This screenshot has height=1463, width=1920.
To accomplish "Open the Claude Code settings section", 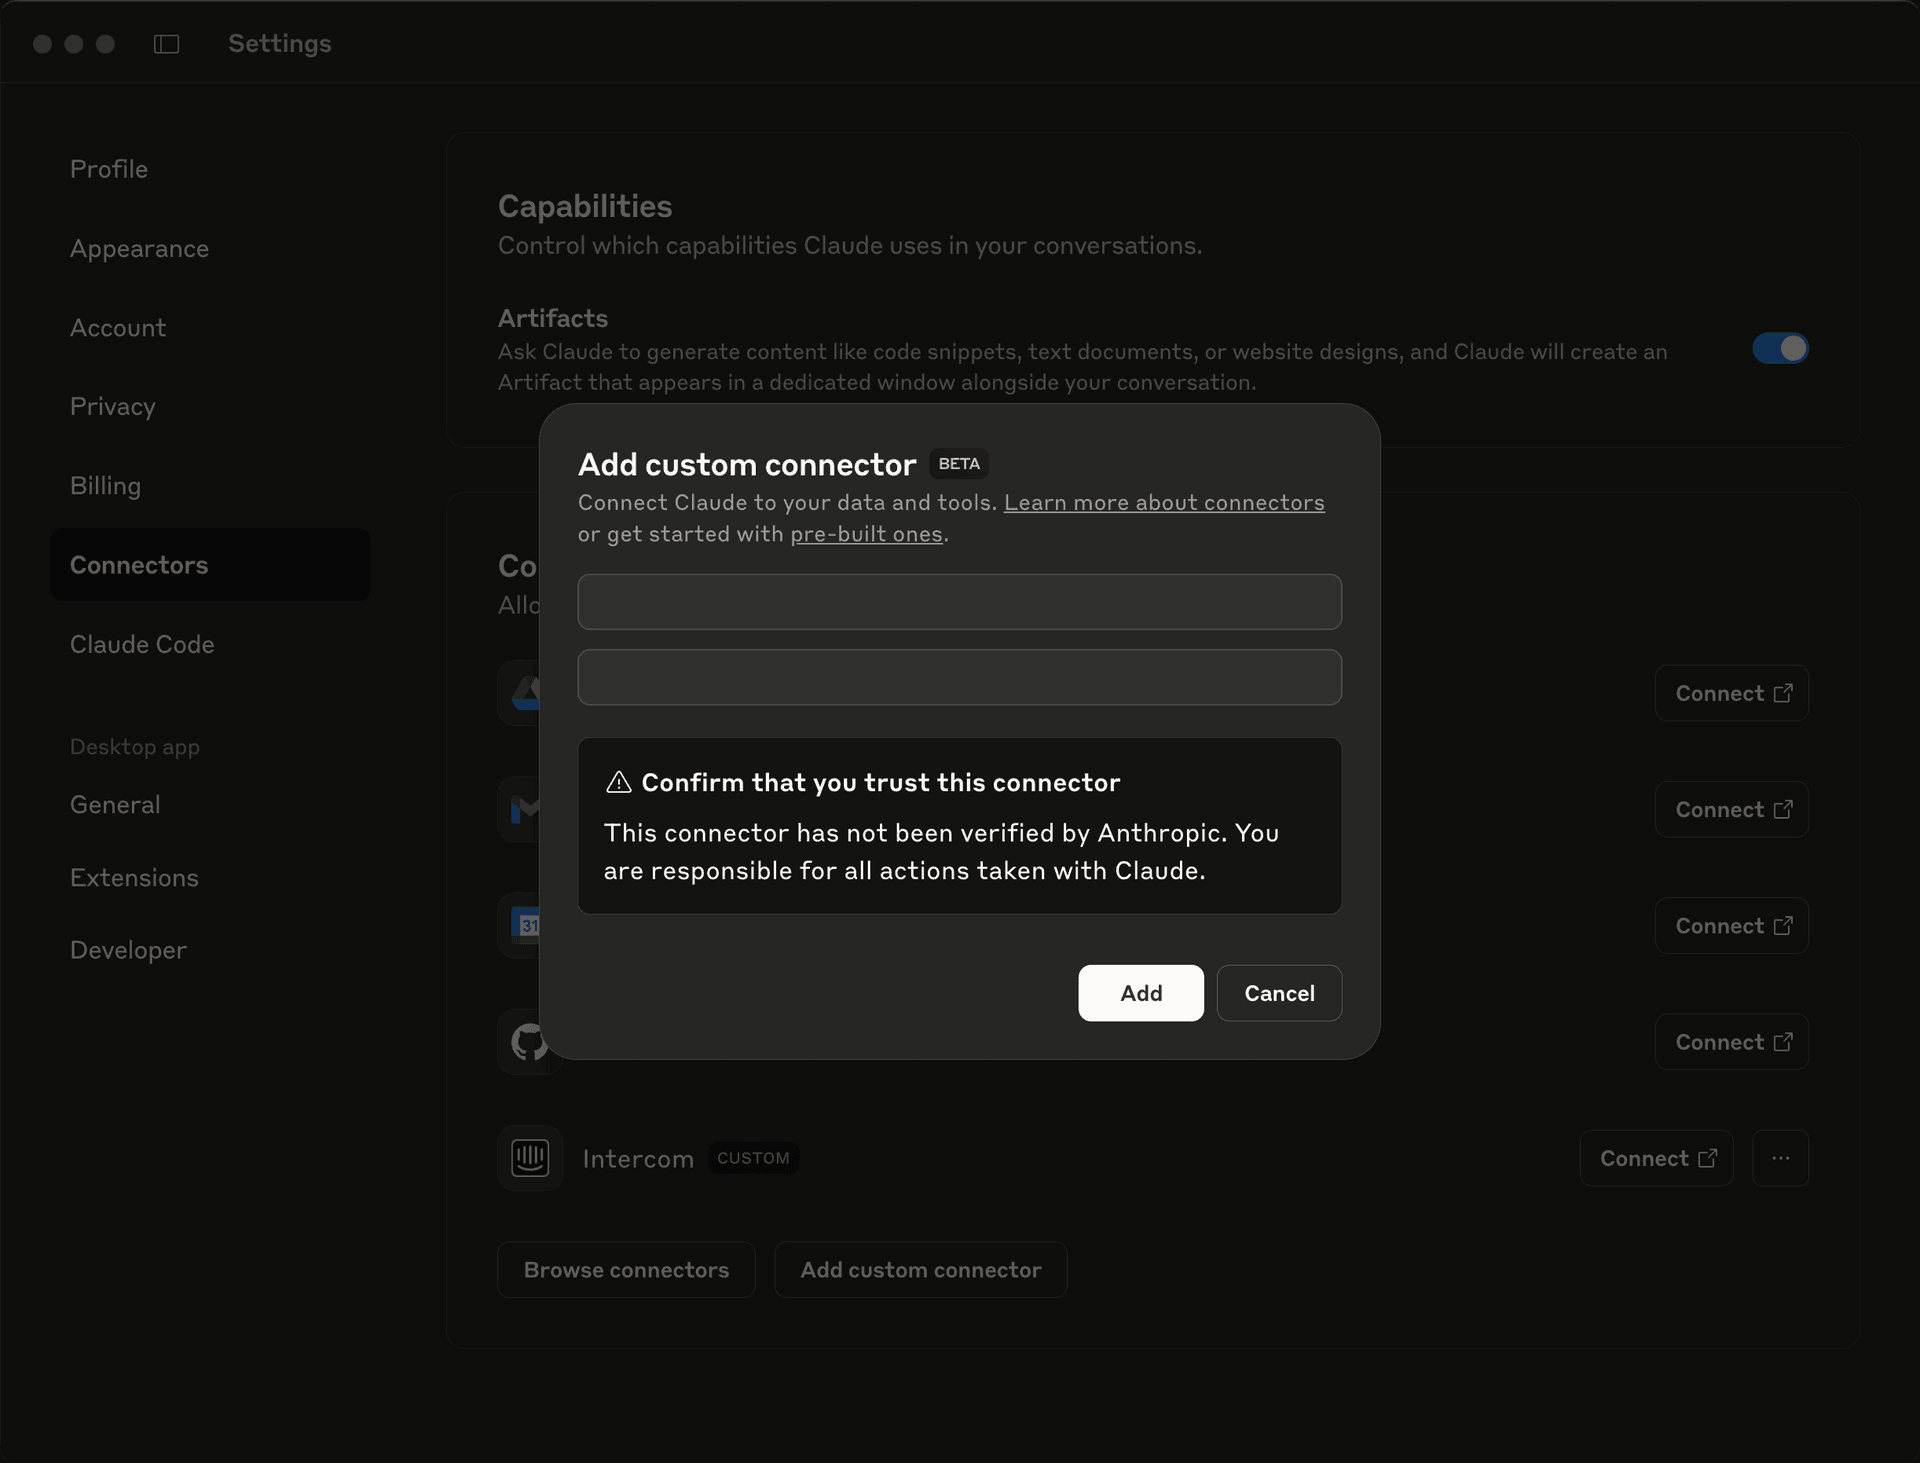I will (142, 644).
